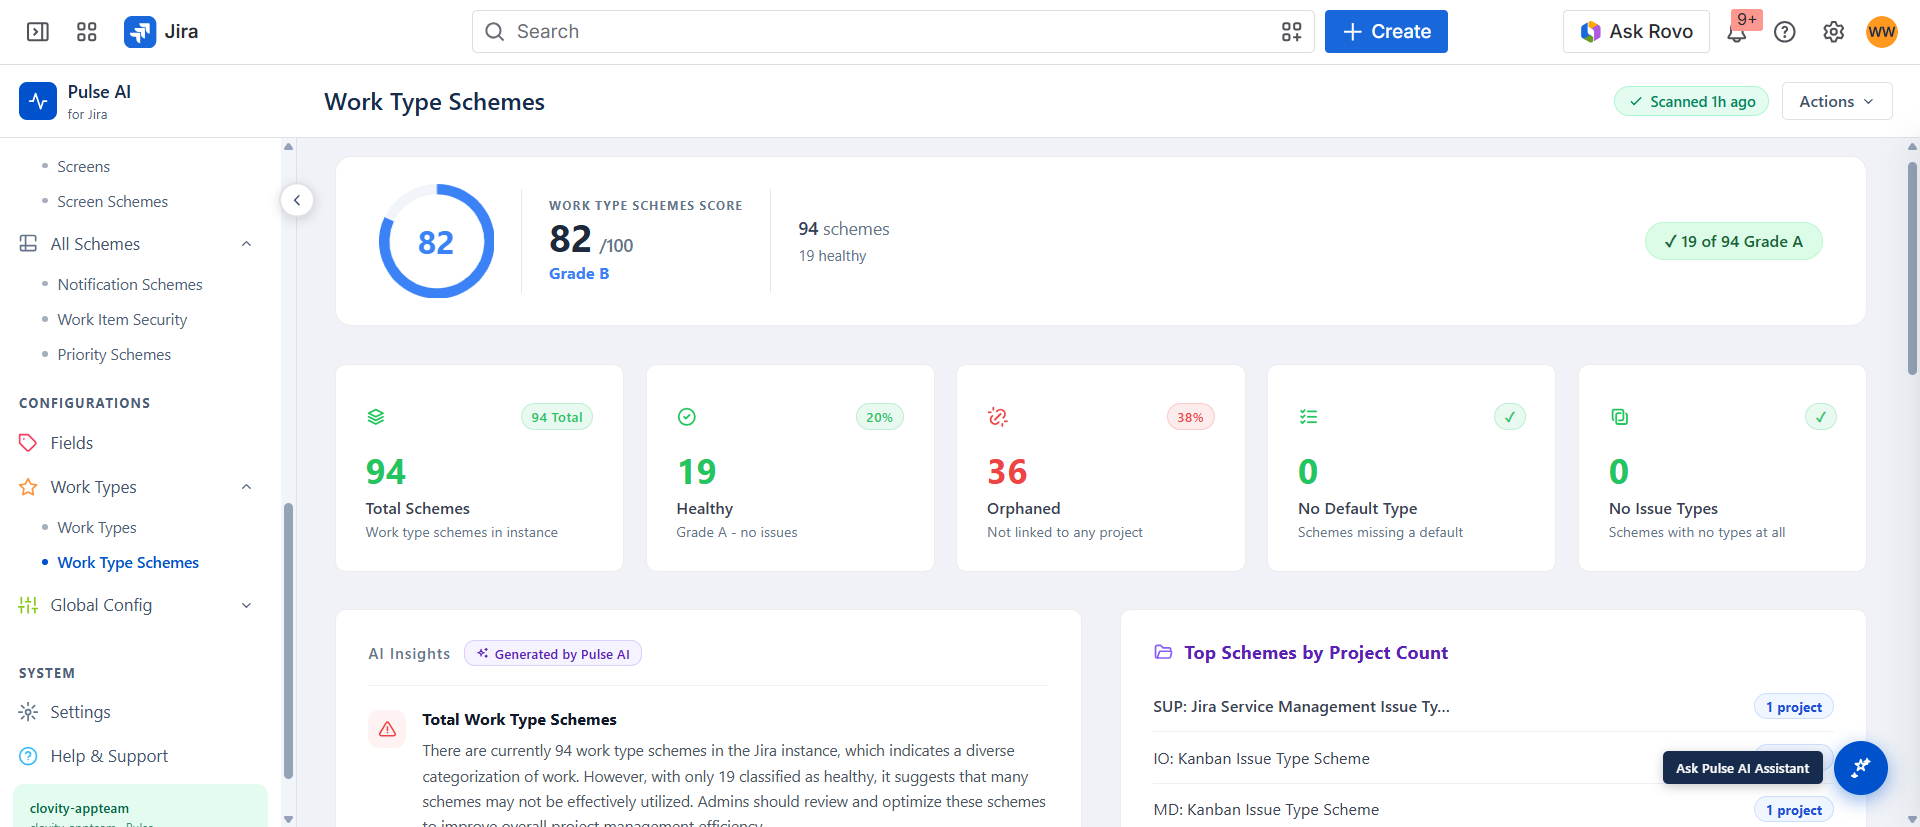Click the Work Types star icon
This screenshot has height=827, width=1920.
tap(28, 487)
